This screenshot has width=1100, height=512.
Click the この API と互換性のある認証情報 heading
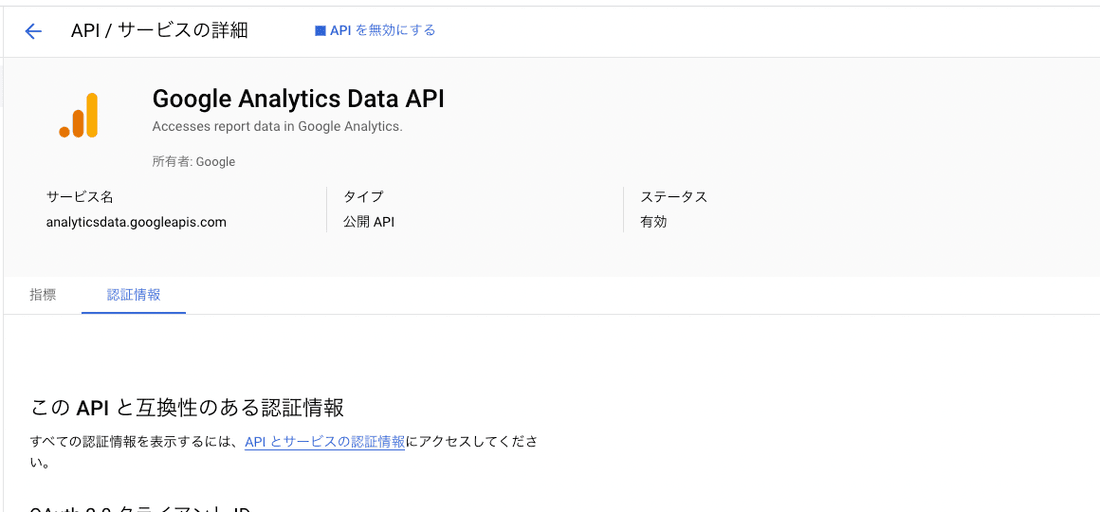click(187, 407)
